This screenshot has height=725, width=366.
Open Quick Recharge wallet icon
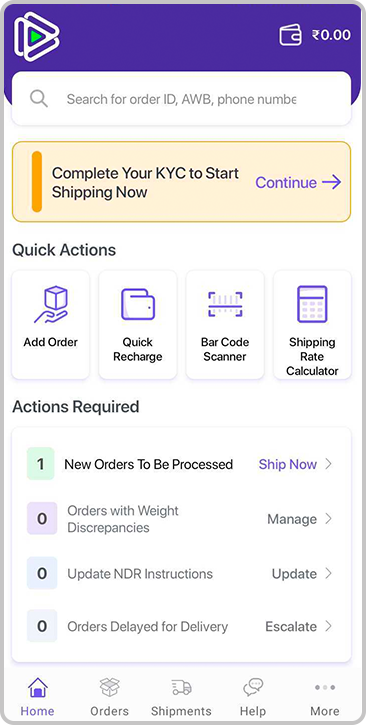[138, 304]
